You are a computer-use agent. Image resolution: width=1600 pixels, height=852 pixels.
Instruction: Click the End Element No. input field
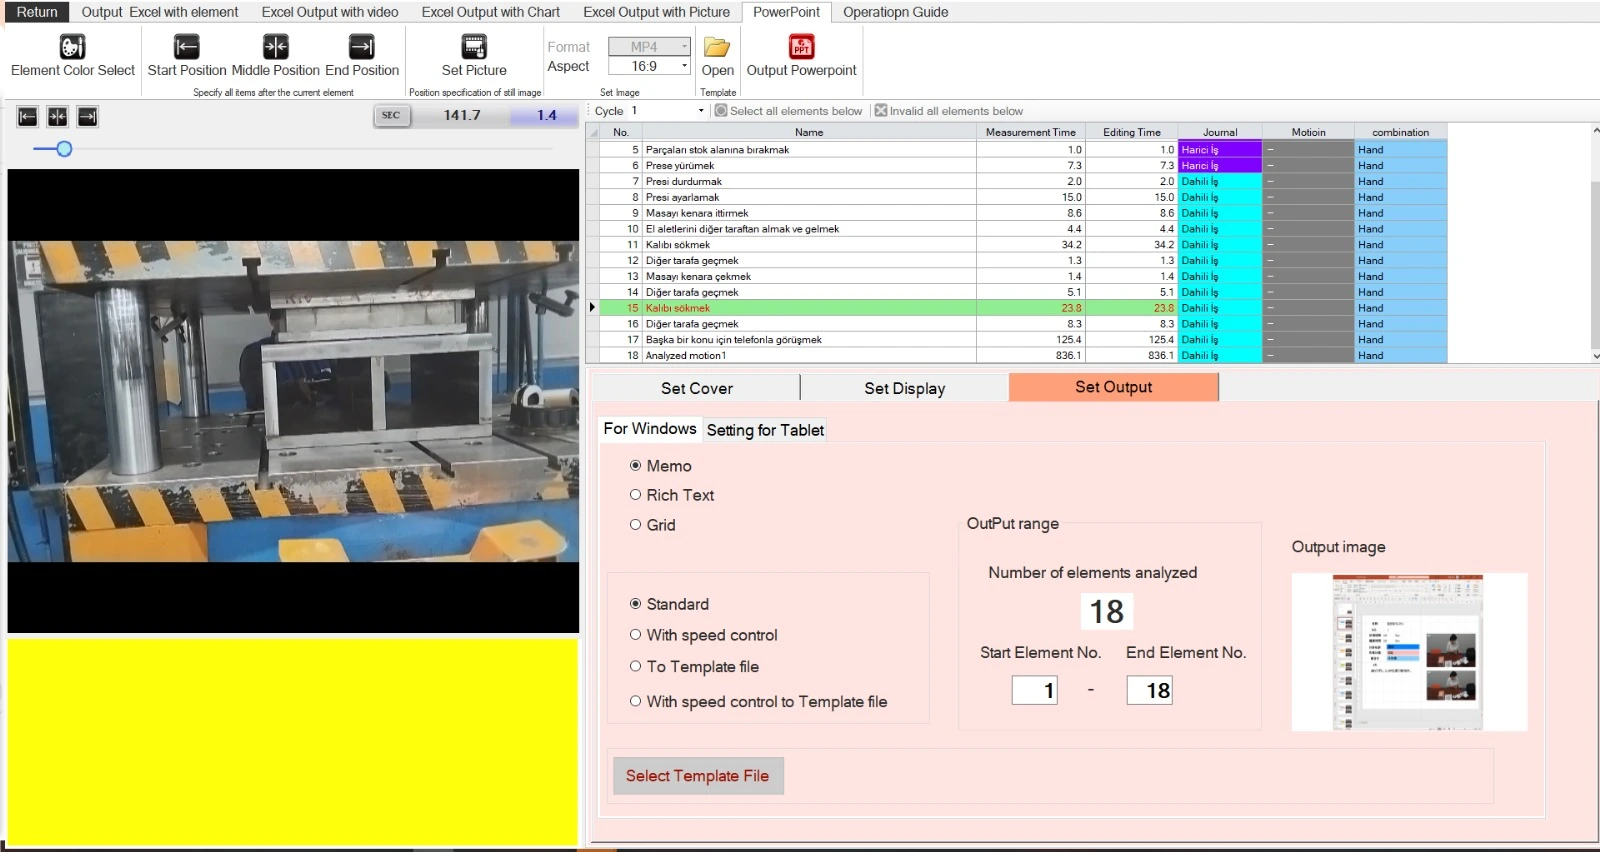(x=1149, y=690)
